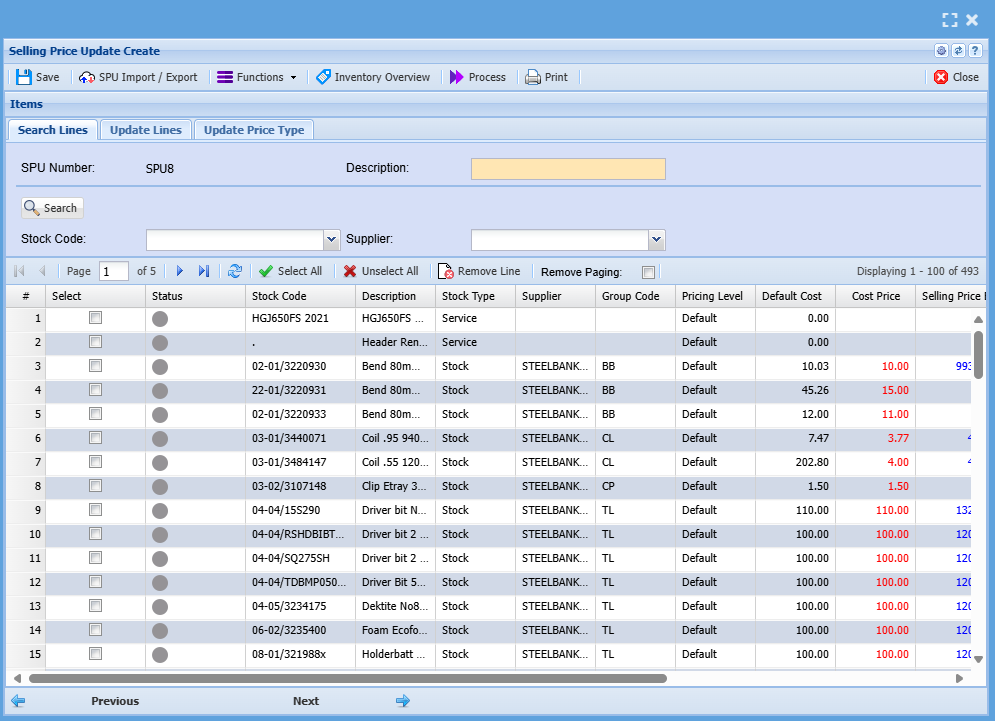Open SPU Import / Export

(x=138, y=77)
